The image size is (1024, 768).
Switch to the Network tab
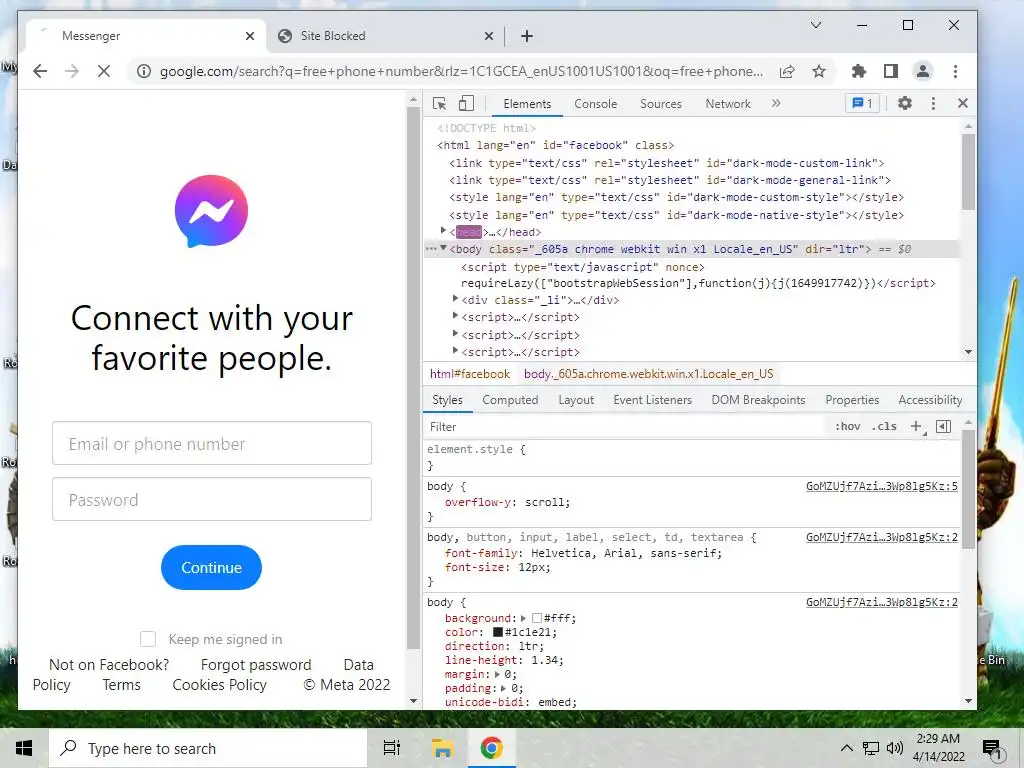point(728,104)
